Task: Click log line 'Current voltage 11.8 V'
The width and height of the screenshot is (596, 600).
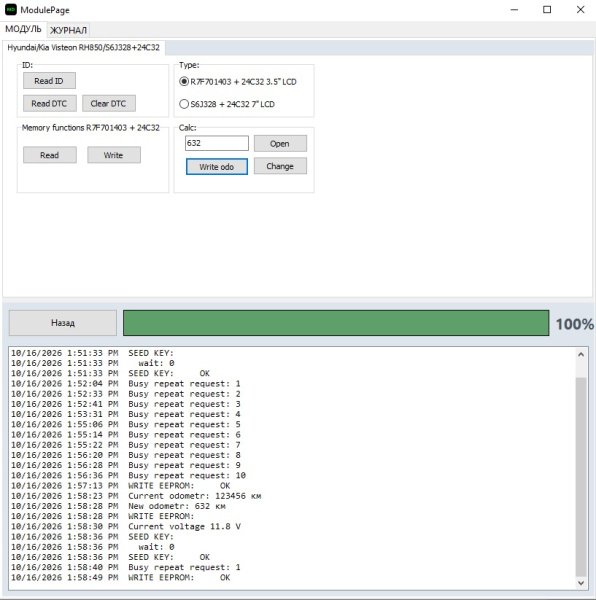Action: tap(126, 527)
